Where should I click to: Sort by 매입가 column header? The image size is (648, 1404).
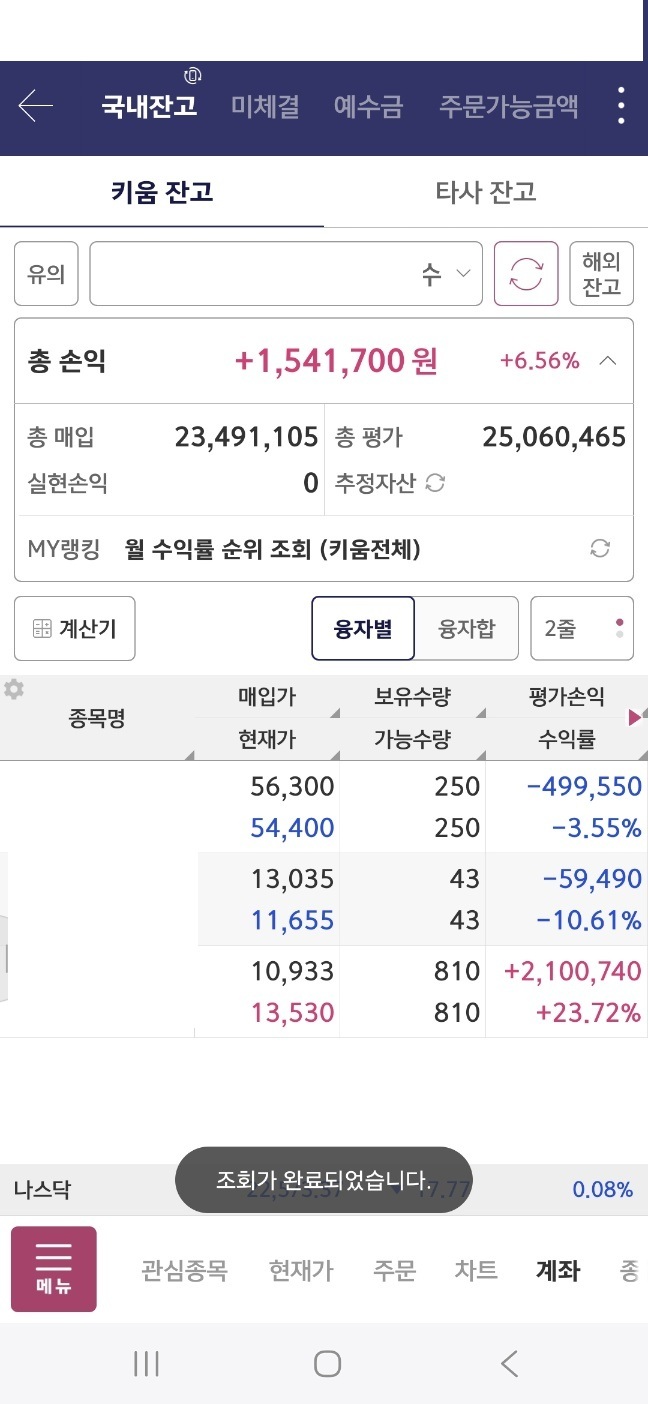267,697
